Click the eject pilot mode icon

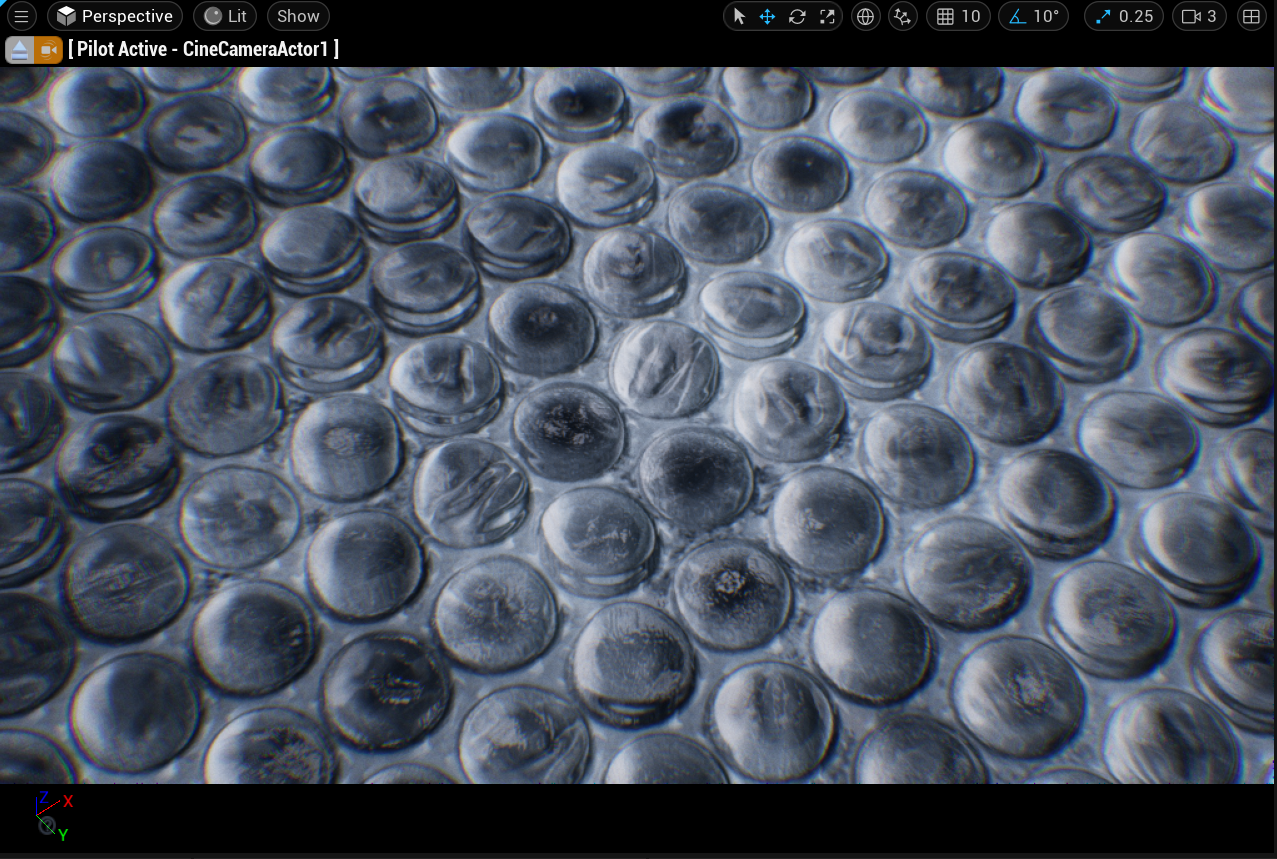tap(20, 49)
